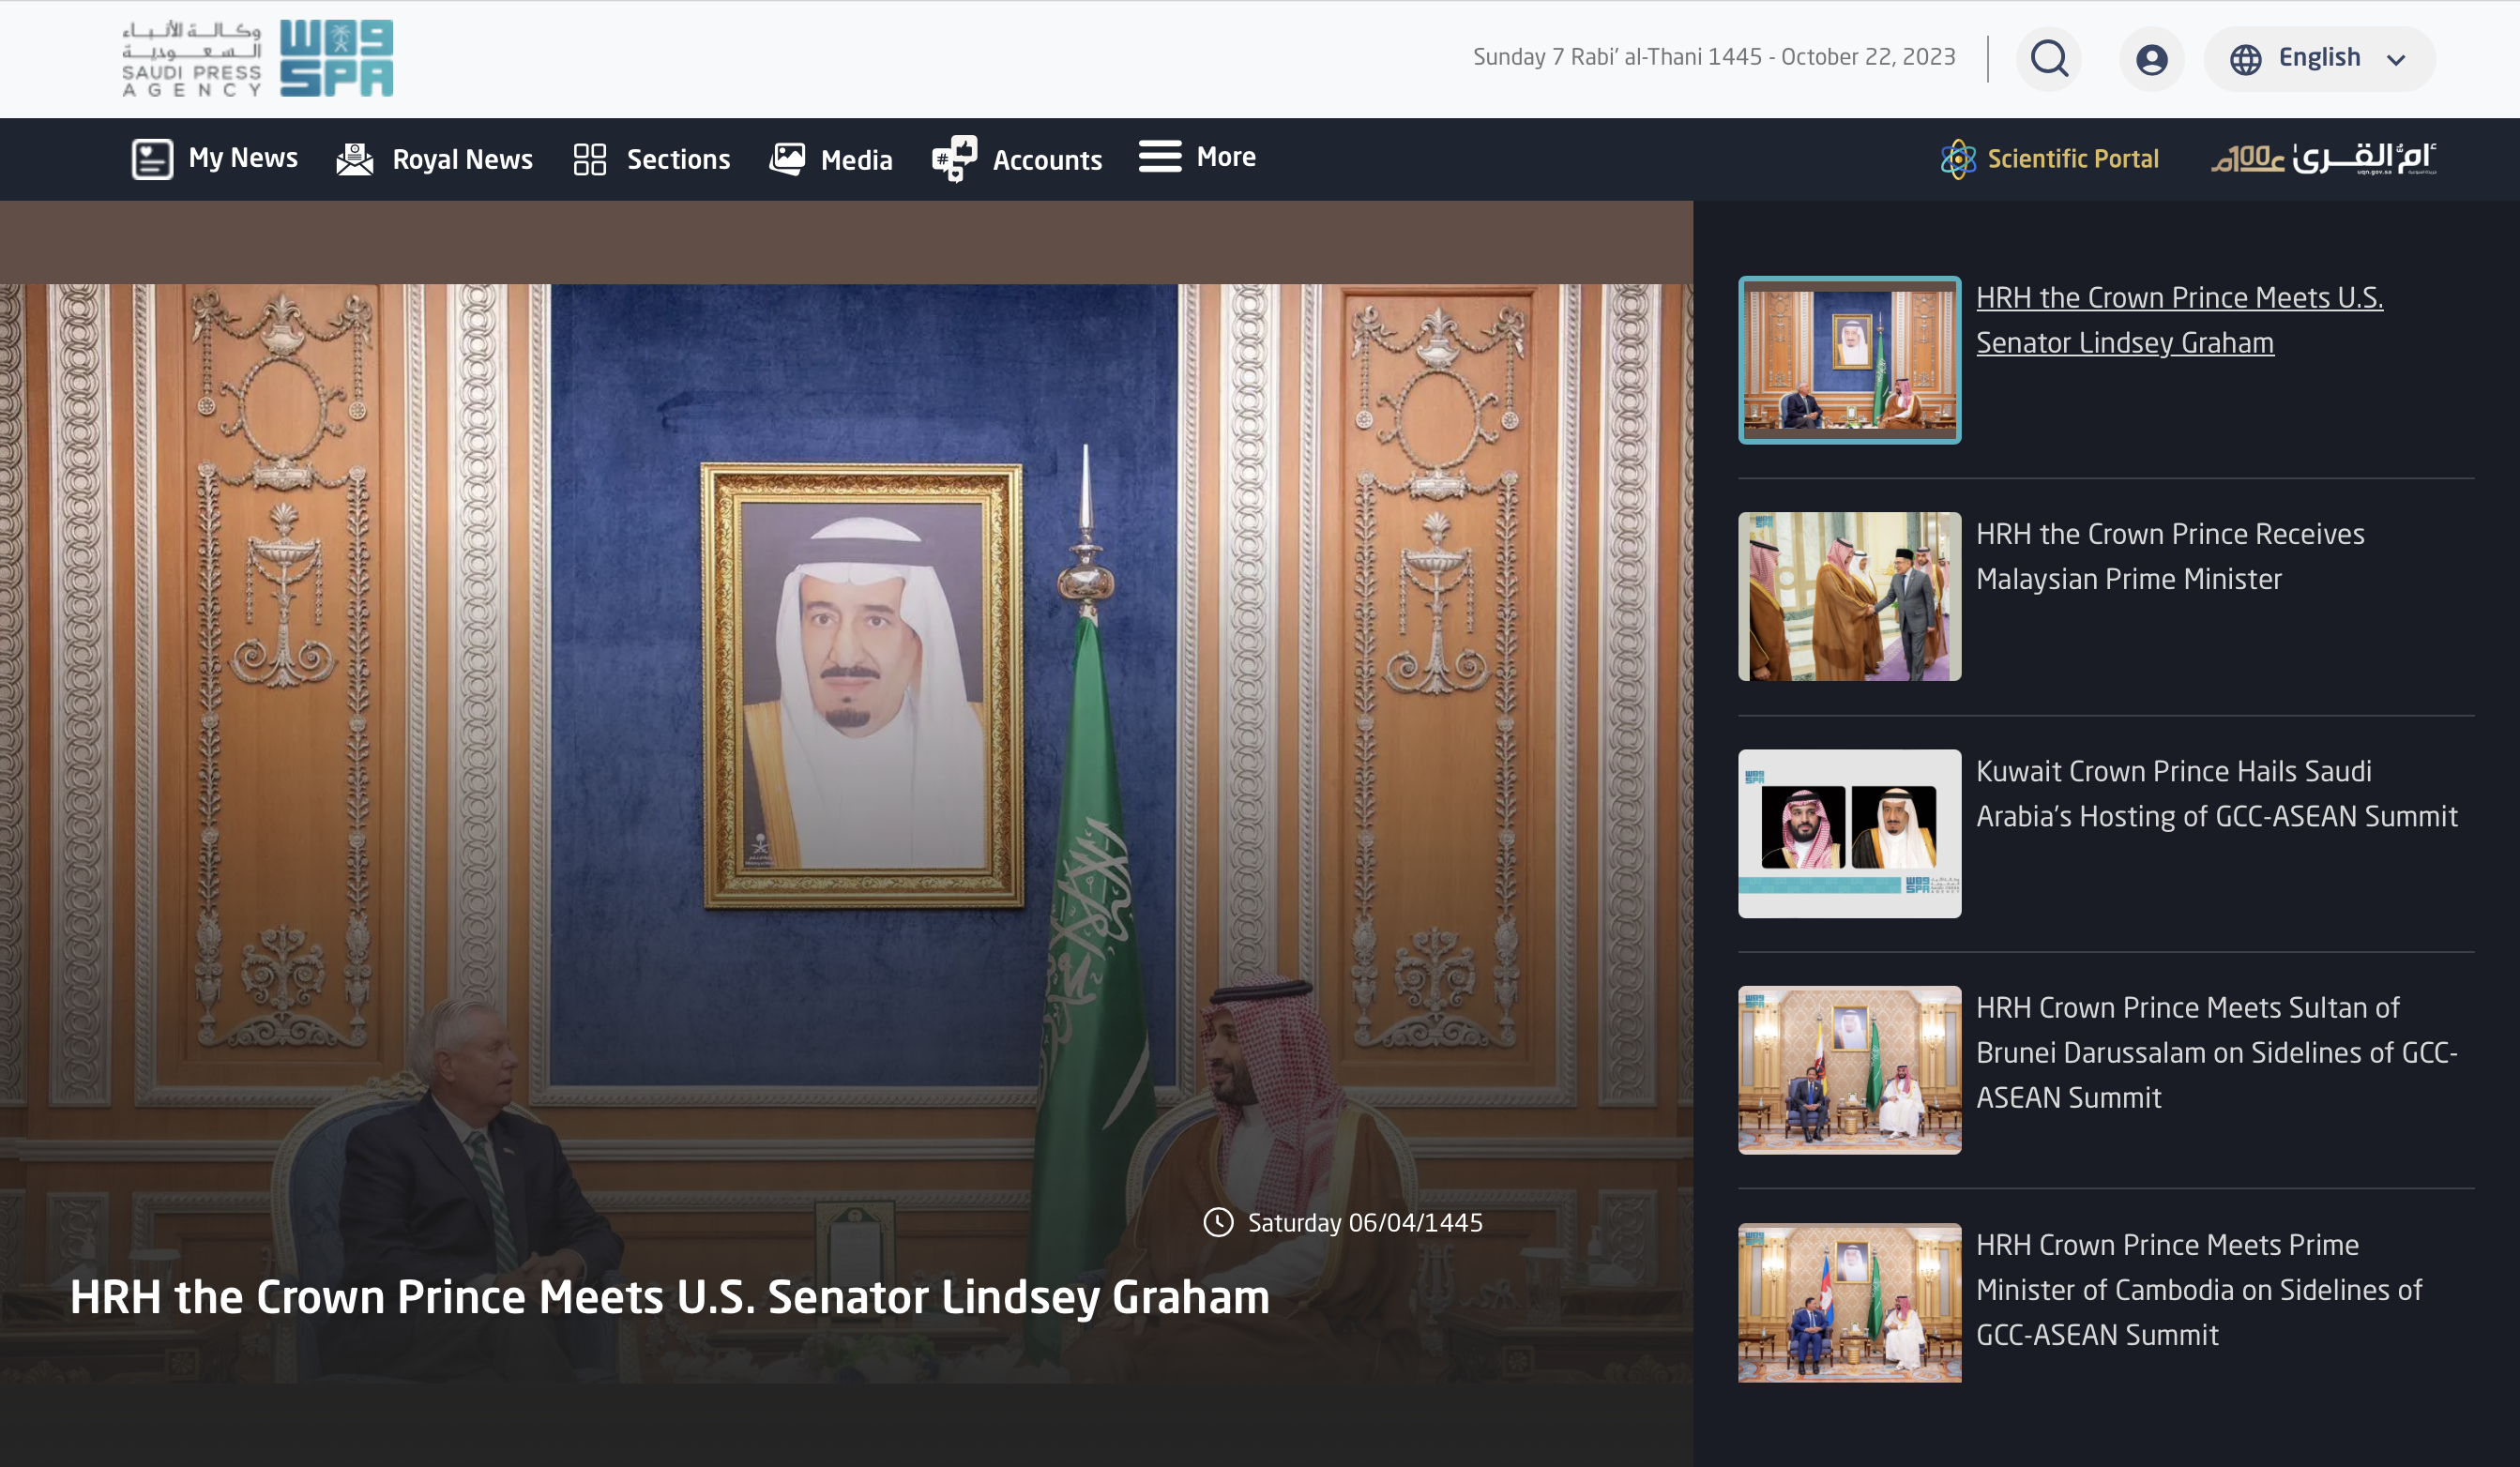
Task: Click the Saudi Press Agency logo
Action: click(x=257, y=58)
